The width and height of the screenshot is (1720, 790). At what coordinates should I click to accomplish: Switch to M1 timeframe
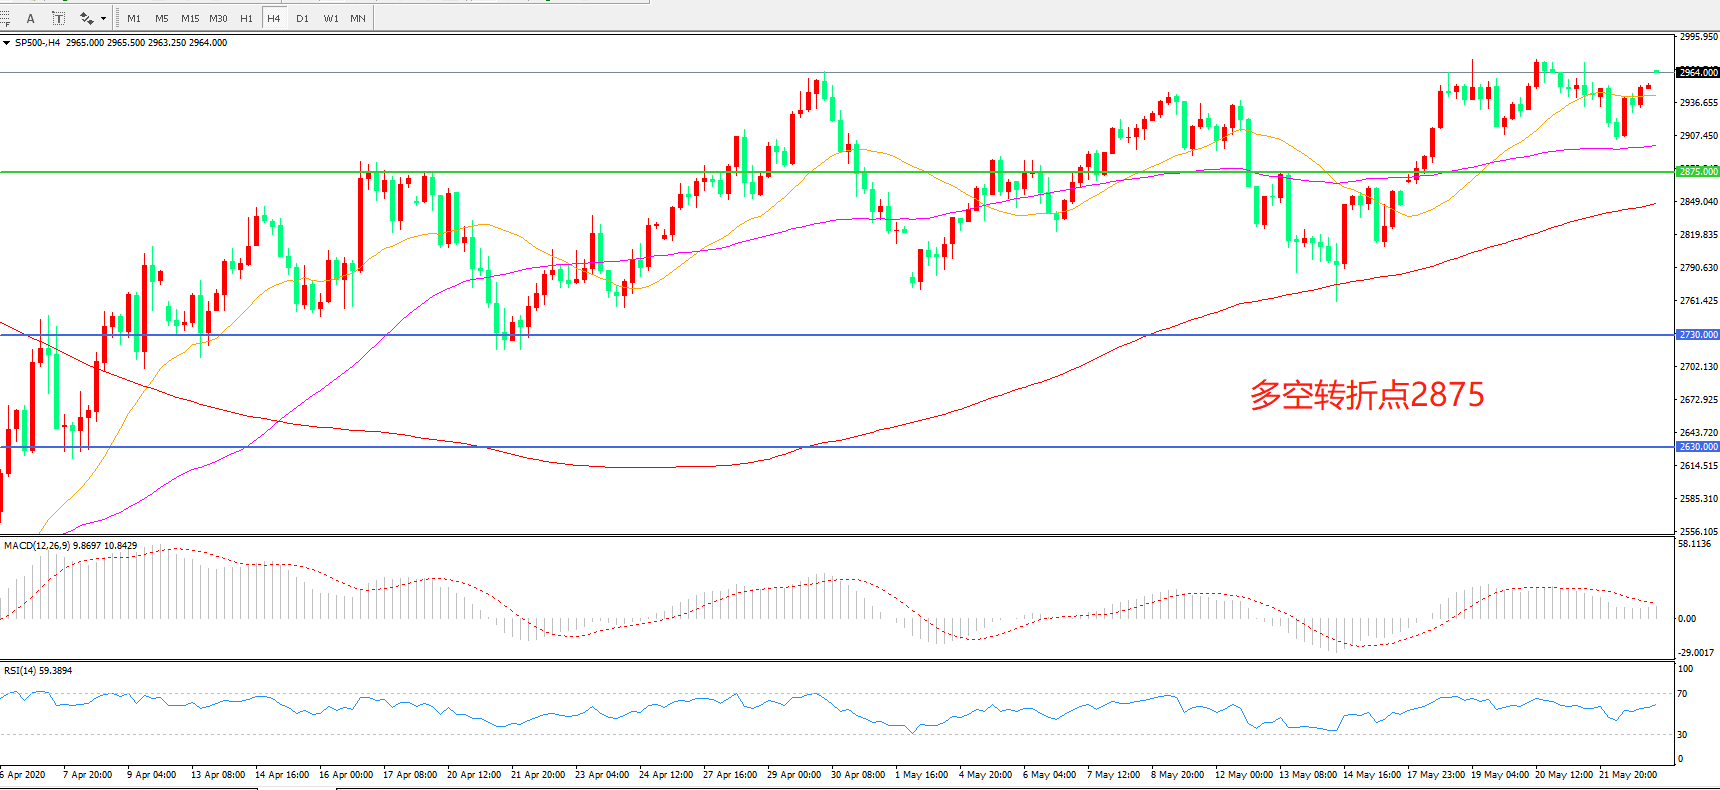tap(134, 18)
